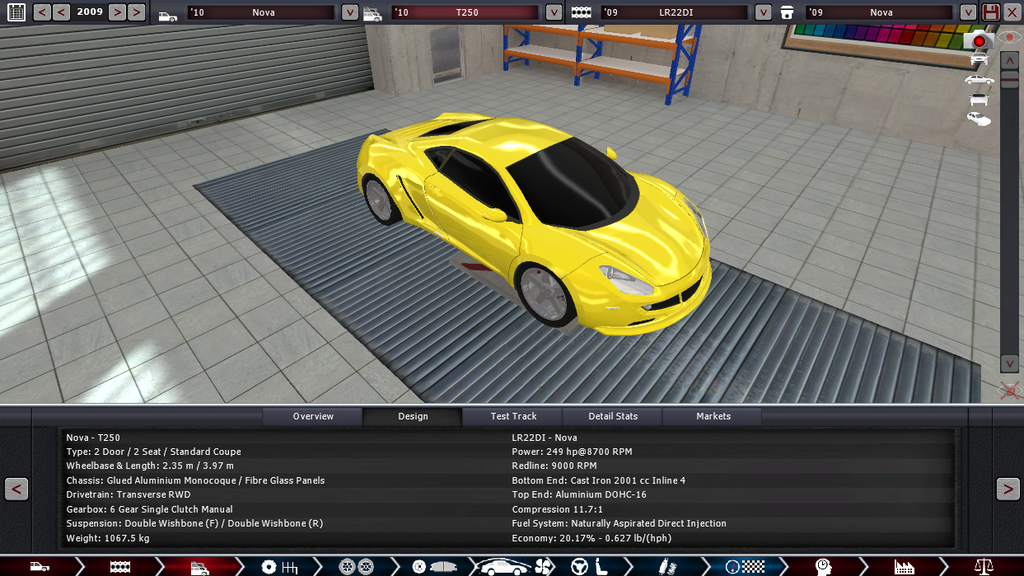
Task: Switch to the Test Track tab
Action: point(513,416)
